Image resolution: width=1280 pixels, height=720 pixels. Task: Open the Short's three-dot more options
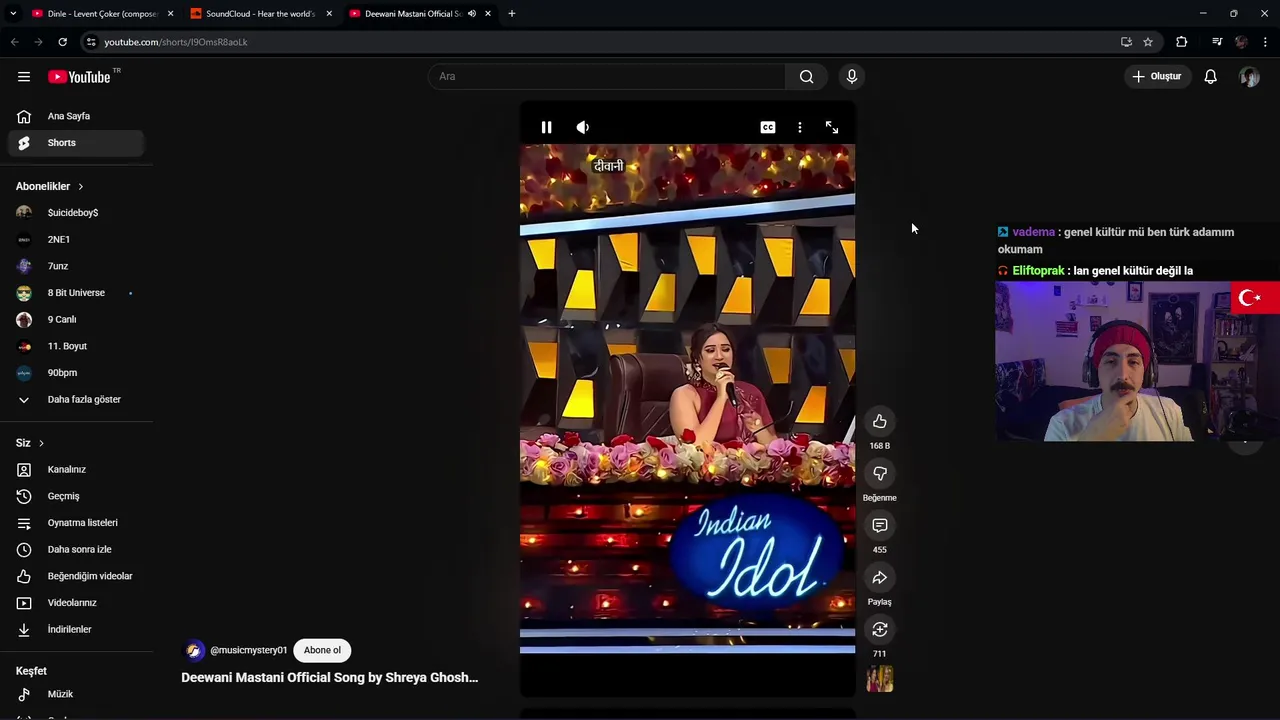pos(800,127)
